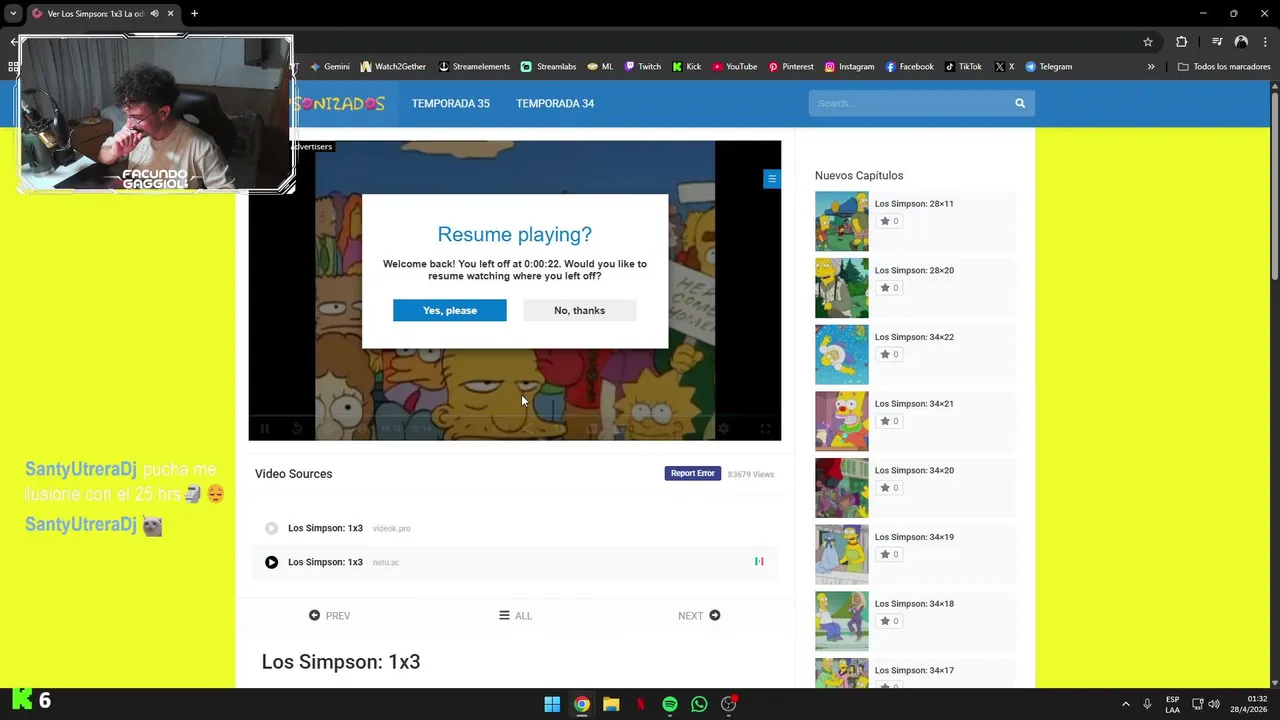Open Chrome extensions puzzle icon
Viewport: 1280px width, 720px height.
(x=1182, y=42)
